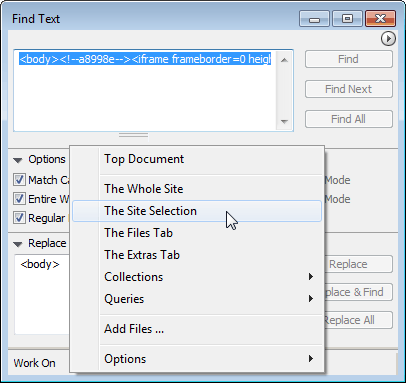Click scroll-down arrow of find text box
Image resolution: width=406 pixels, height=383 pixels.
tap(284, 122)
